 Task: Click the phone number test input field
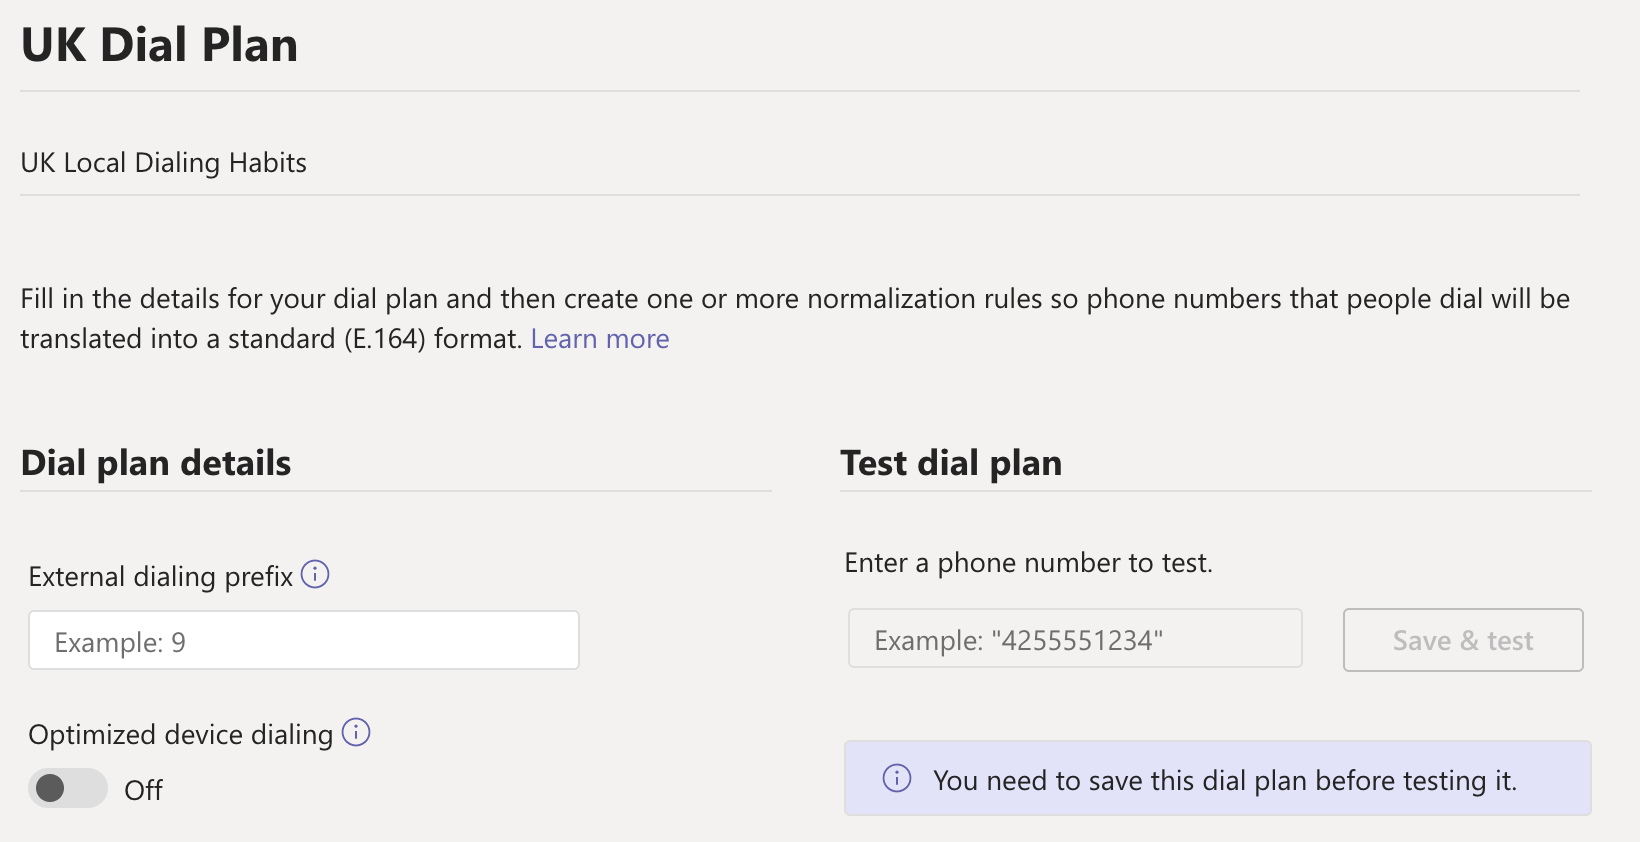point(1075,639)
